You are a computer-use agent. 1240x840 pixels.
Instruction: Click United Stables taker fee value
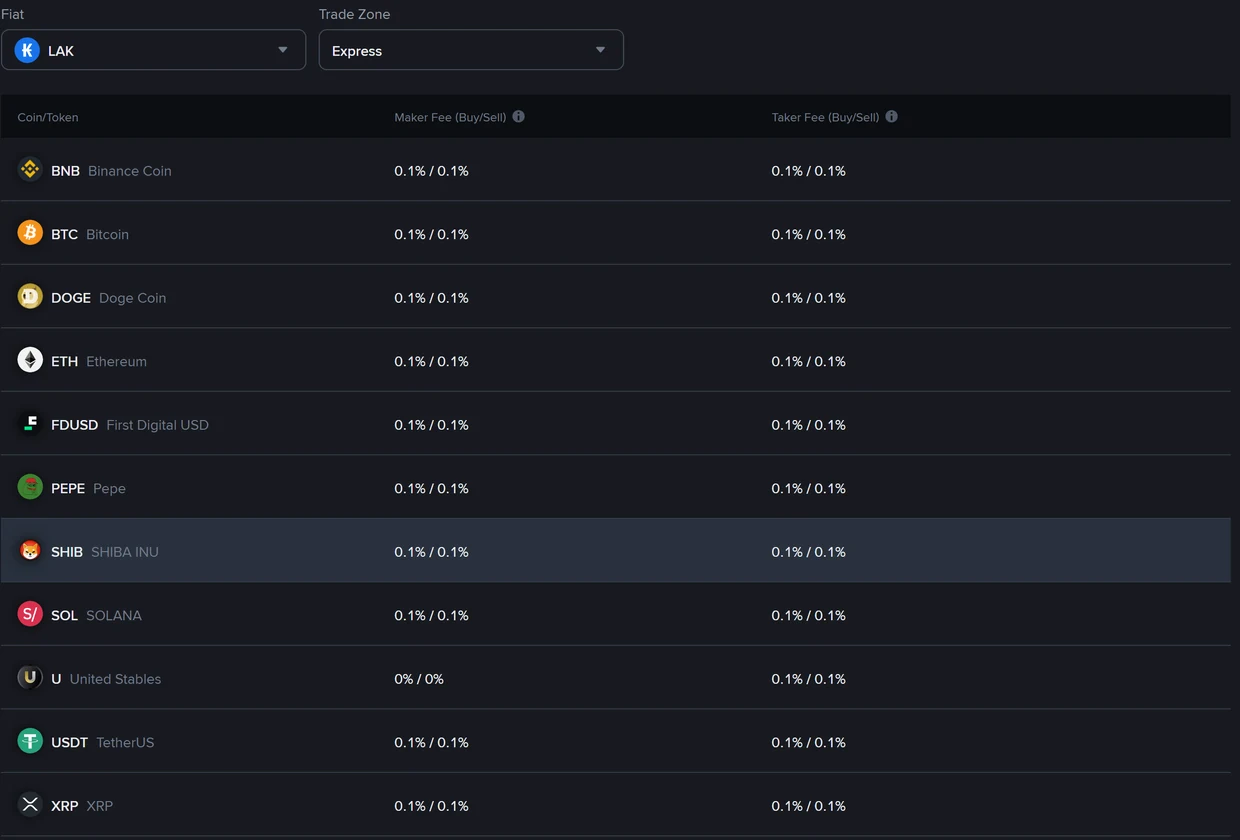[x=808, y=679]
